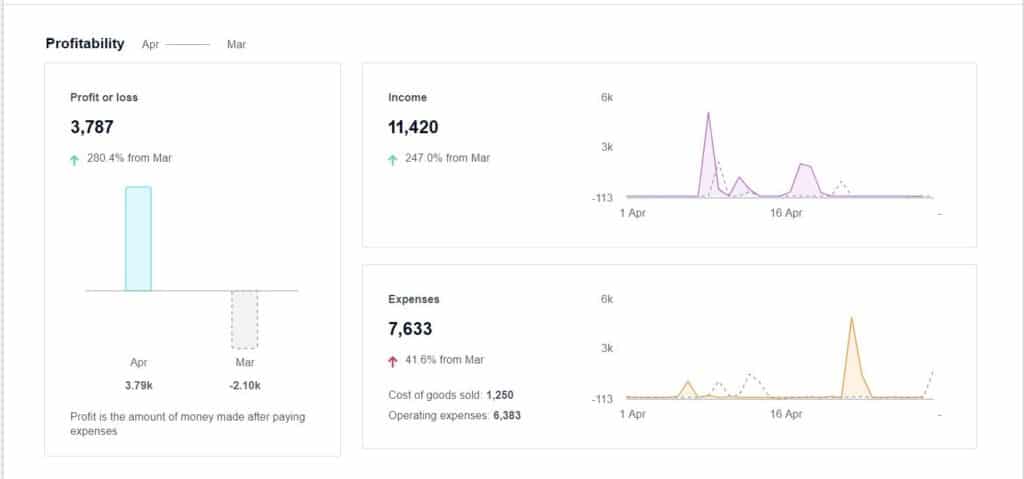
Task: Open the Income card title
Action: point(407,97)
